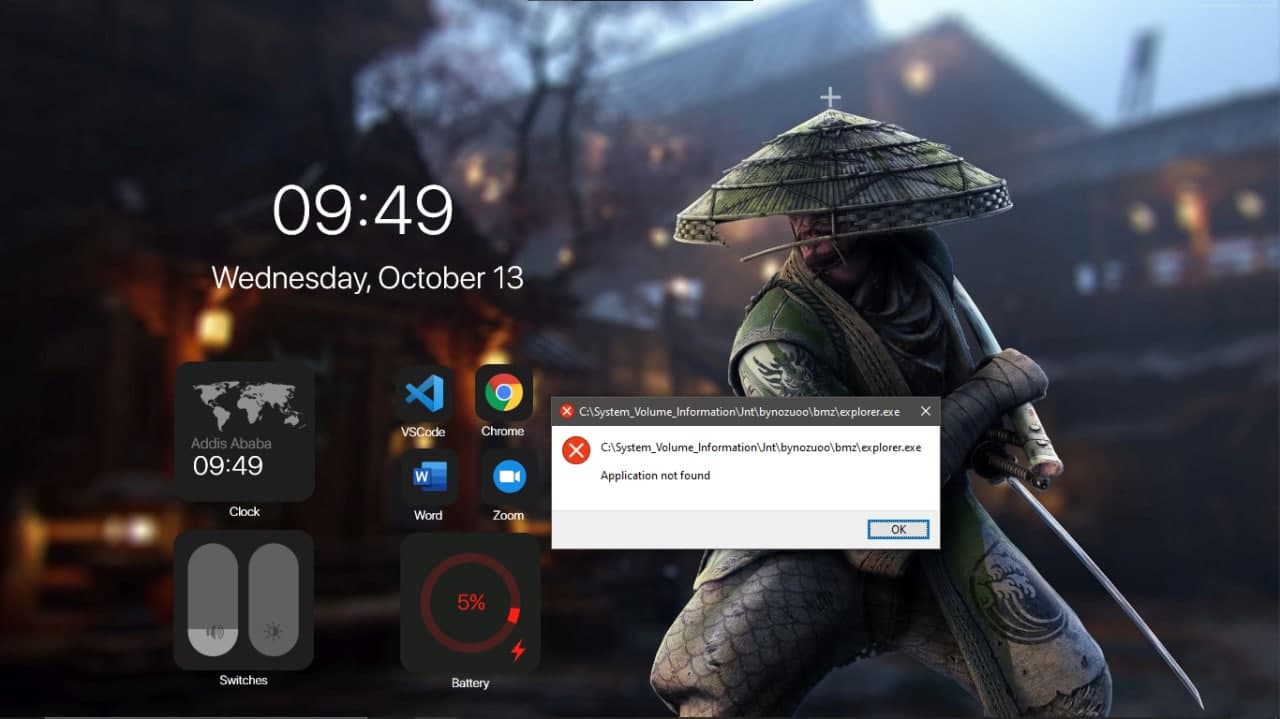The image size is (1280, 719).
Task: Close the explorer.exe error dialog
Action: tap(925, 411)
